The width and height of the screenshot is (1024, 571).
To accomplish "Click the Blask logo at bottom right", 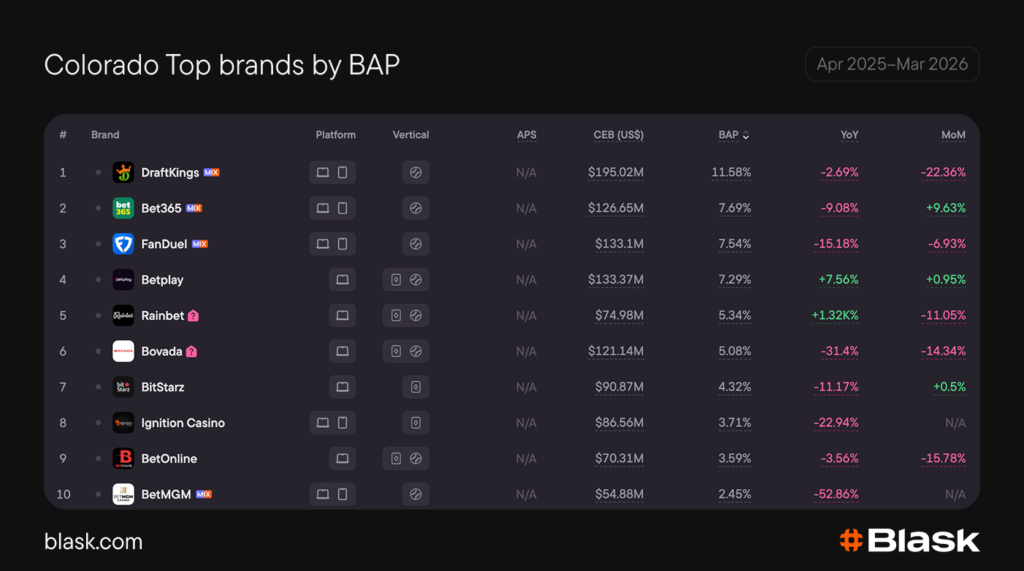I will pos(909,541).
